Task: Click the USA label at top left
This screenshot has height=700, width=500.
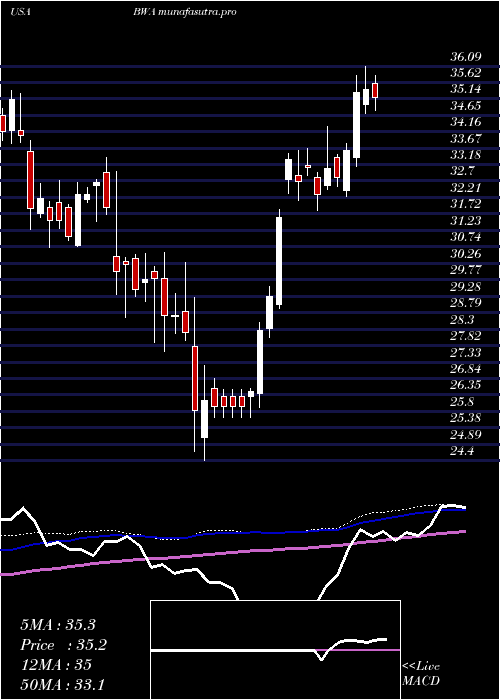Action: pos(20,12)
